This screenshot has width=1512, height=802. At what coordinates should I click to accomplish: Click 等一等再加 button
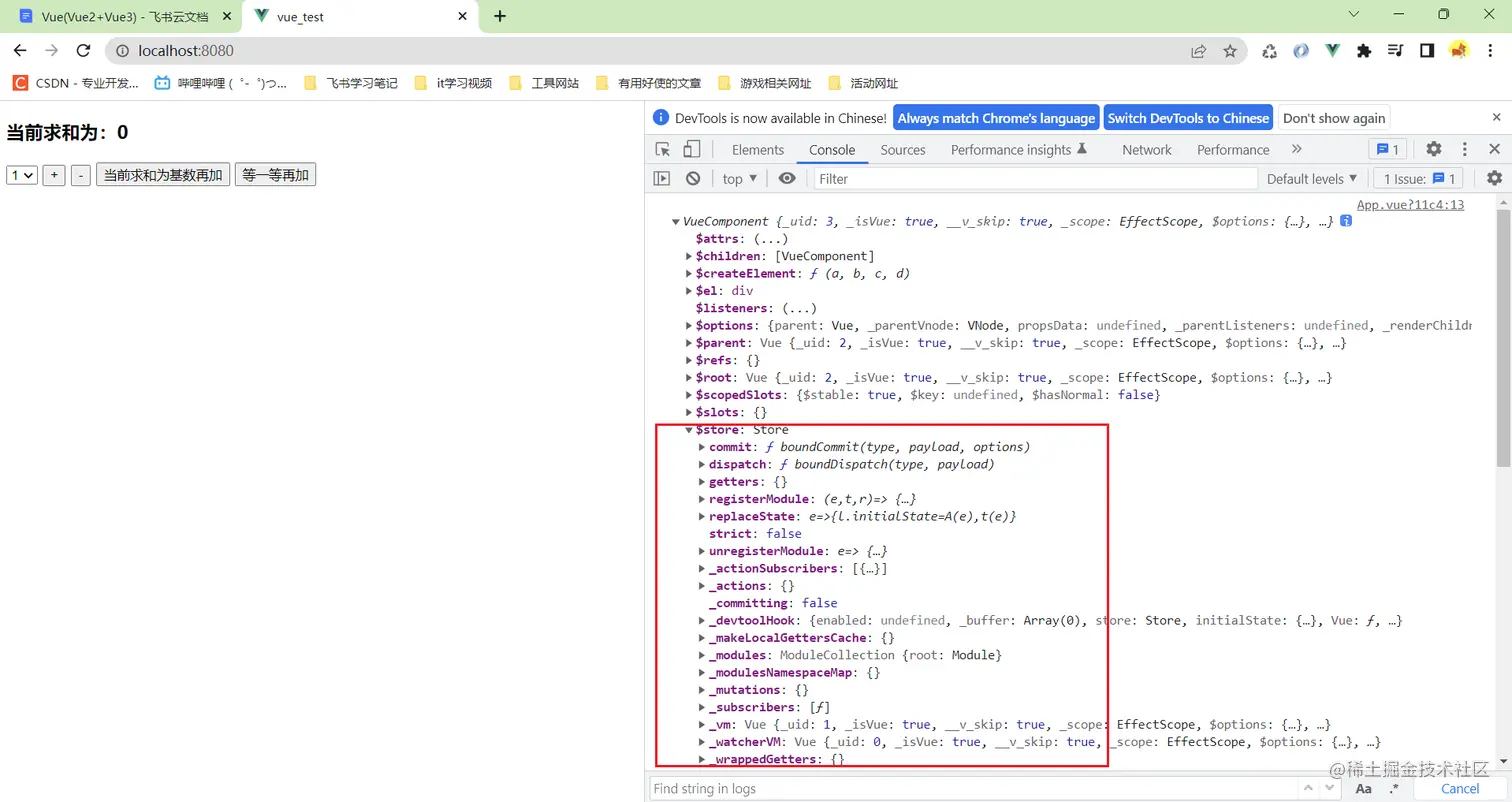275,175
